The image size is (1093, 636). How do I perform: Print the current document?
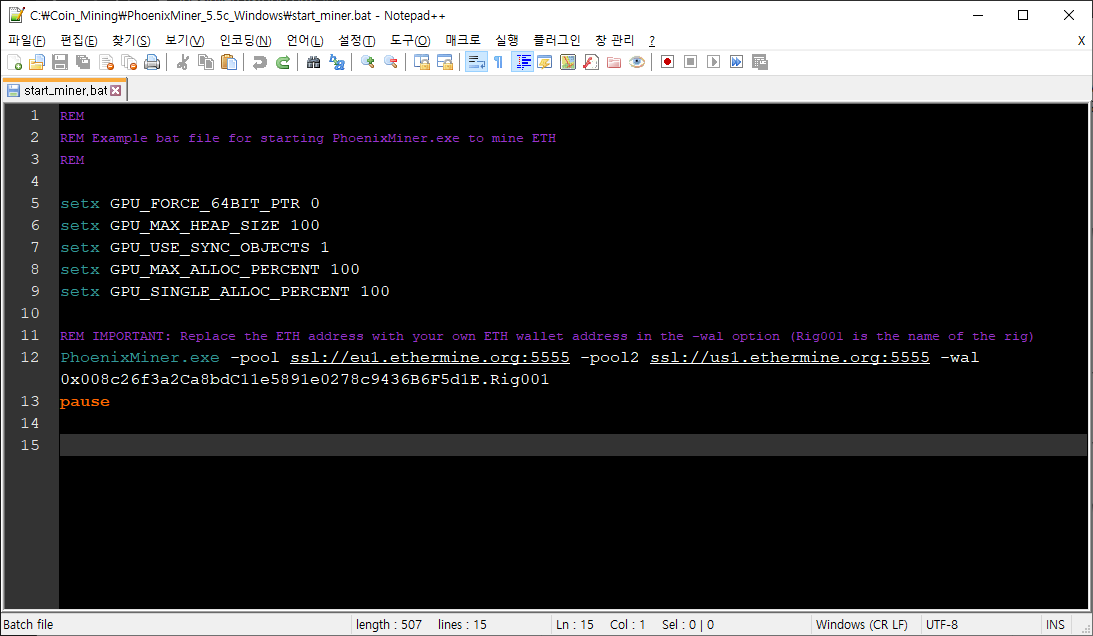pos(152,63)
